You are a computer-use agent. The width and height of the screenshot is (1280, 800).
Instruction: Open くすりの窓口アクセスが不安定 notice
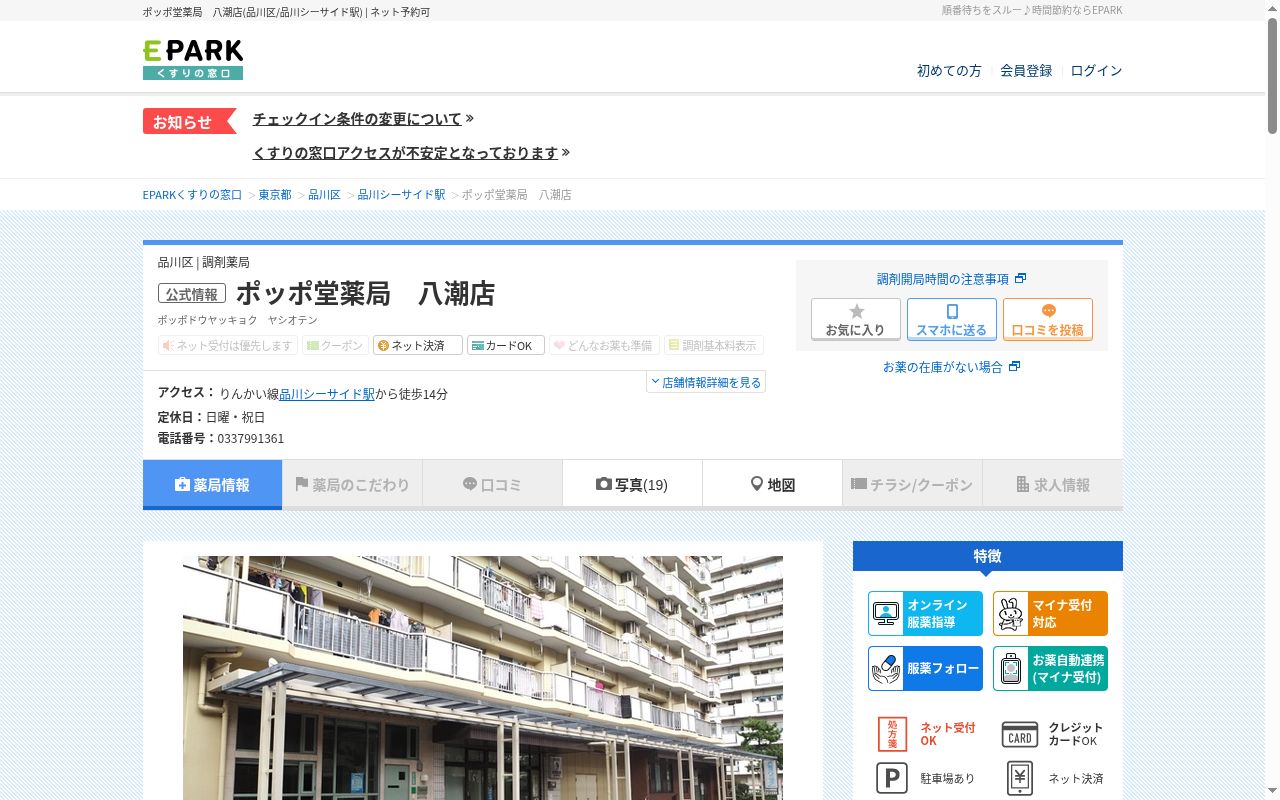point(405,153)
